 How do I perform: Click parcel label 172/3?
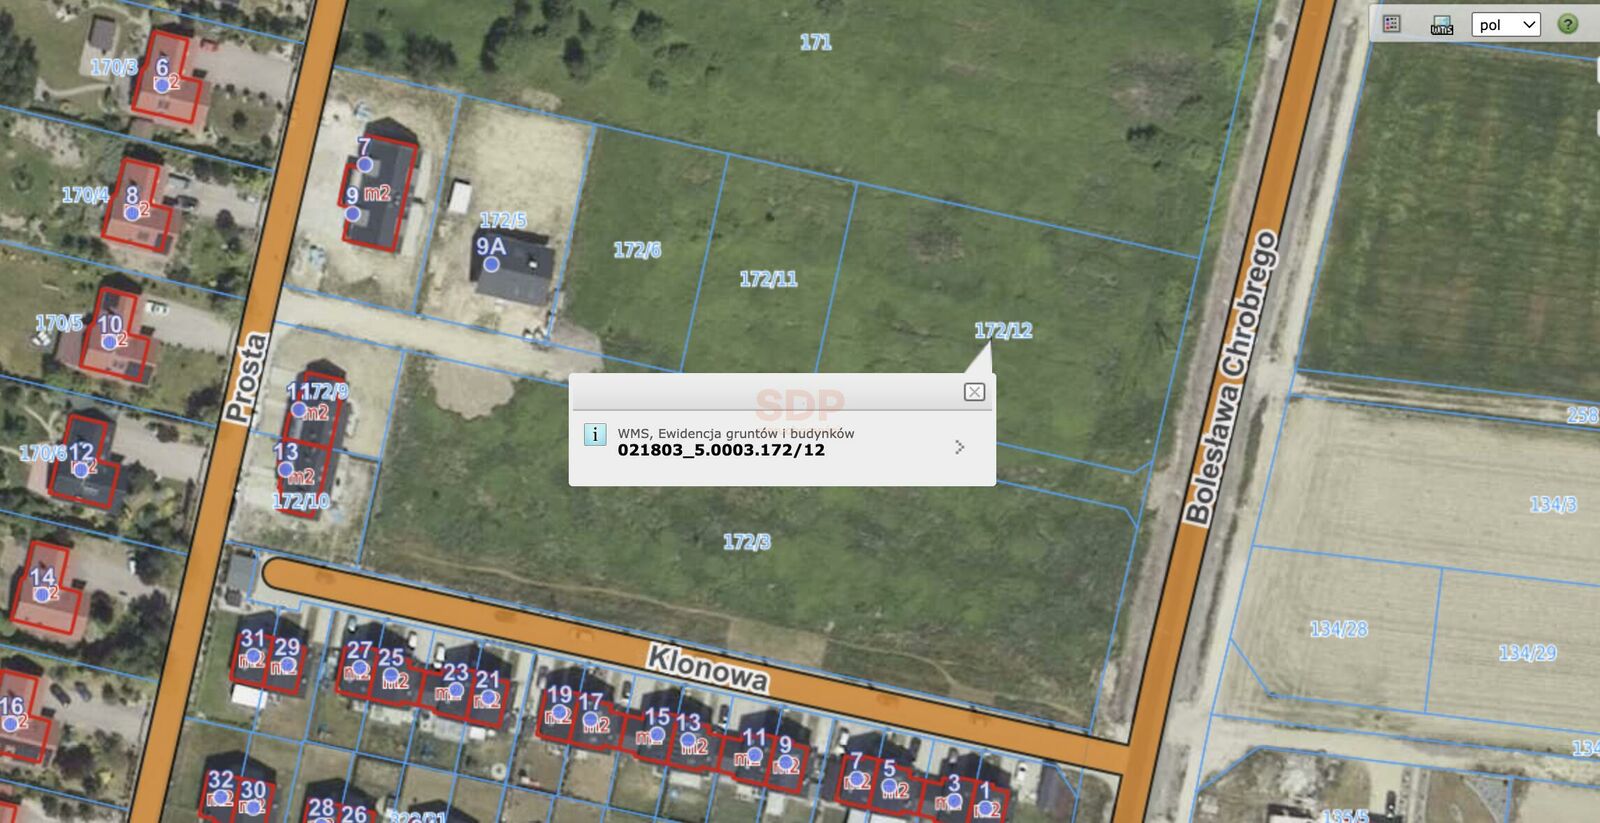[747, 542]
